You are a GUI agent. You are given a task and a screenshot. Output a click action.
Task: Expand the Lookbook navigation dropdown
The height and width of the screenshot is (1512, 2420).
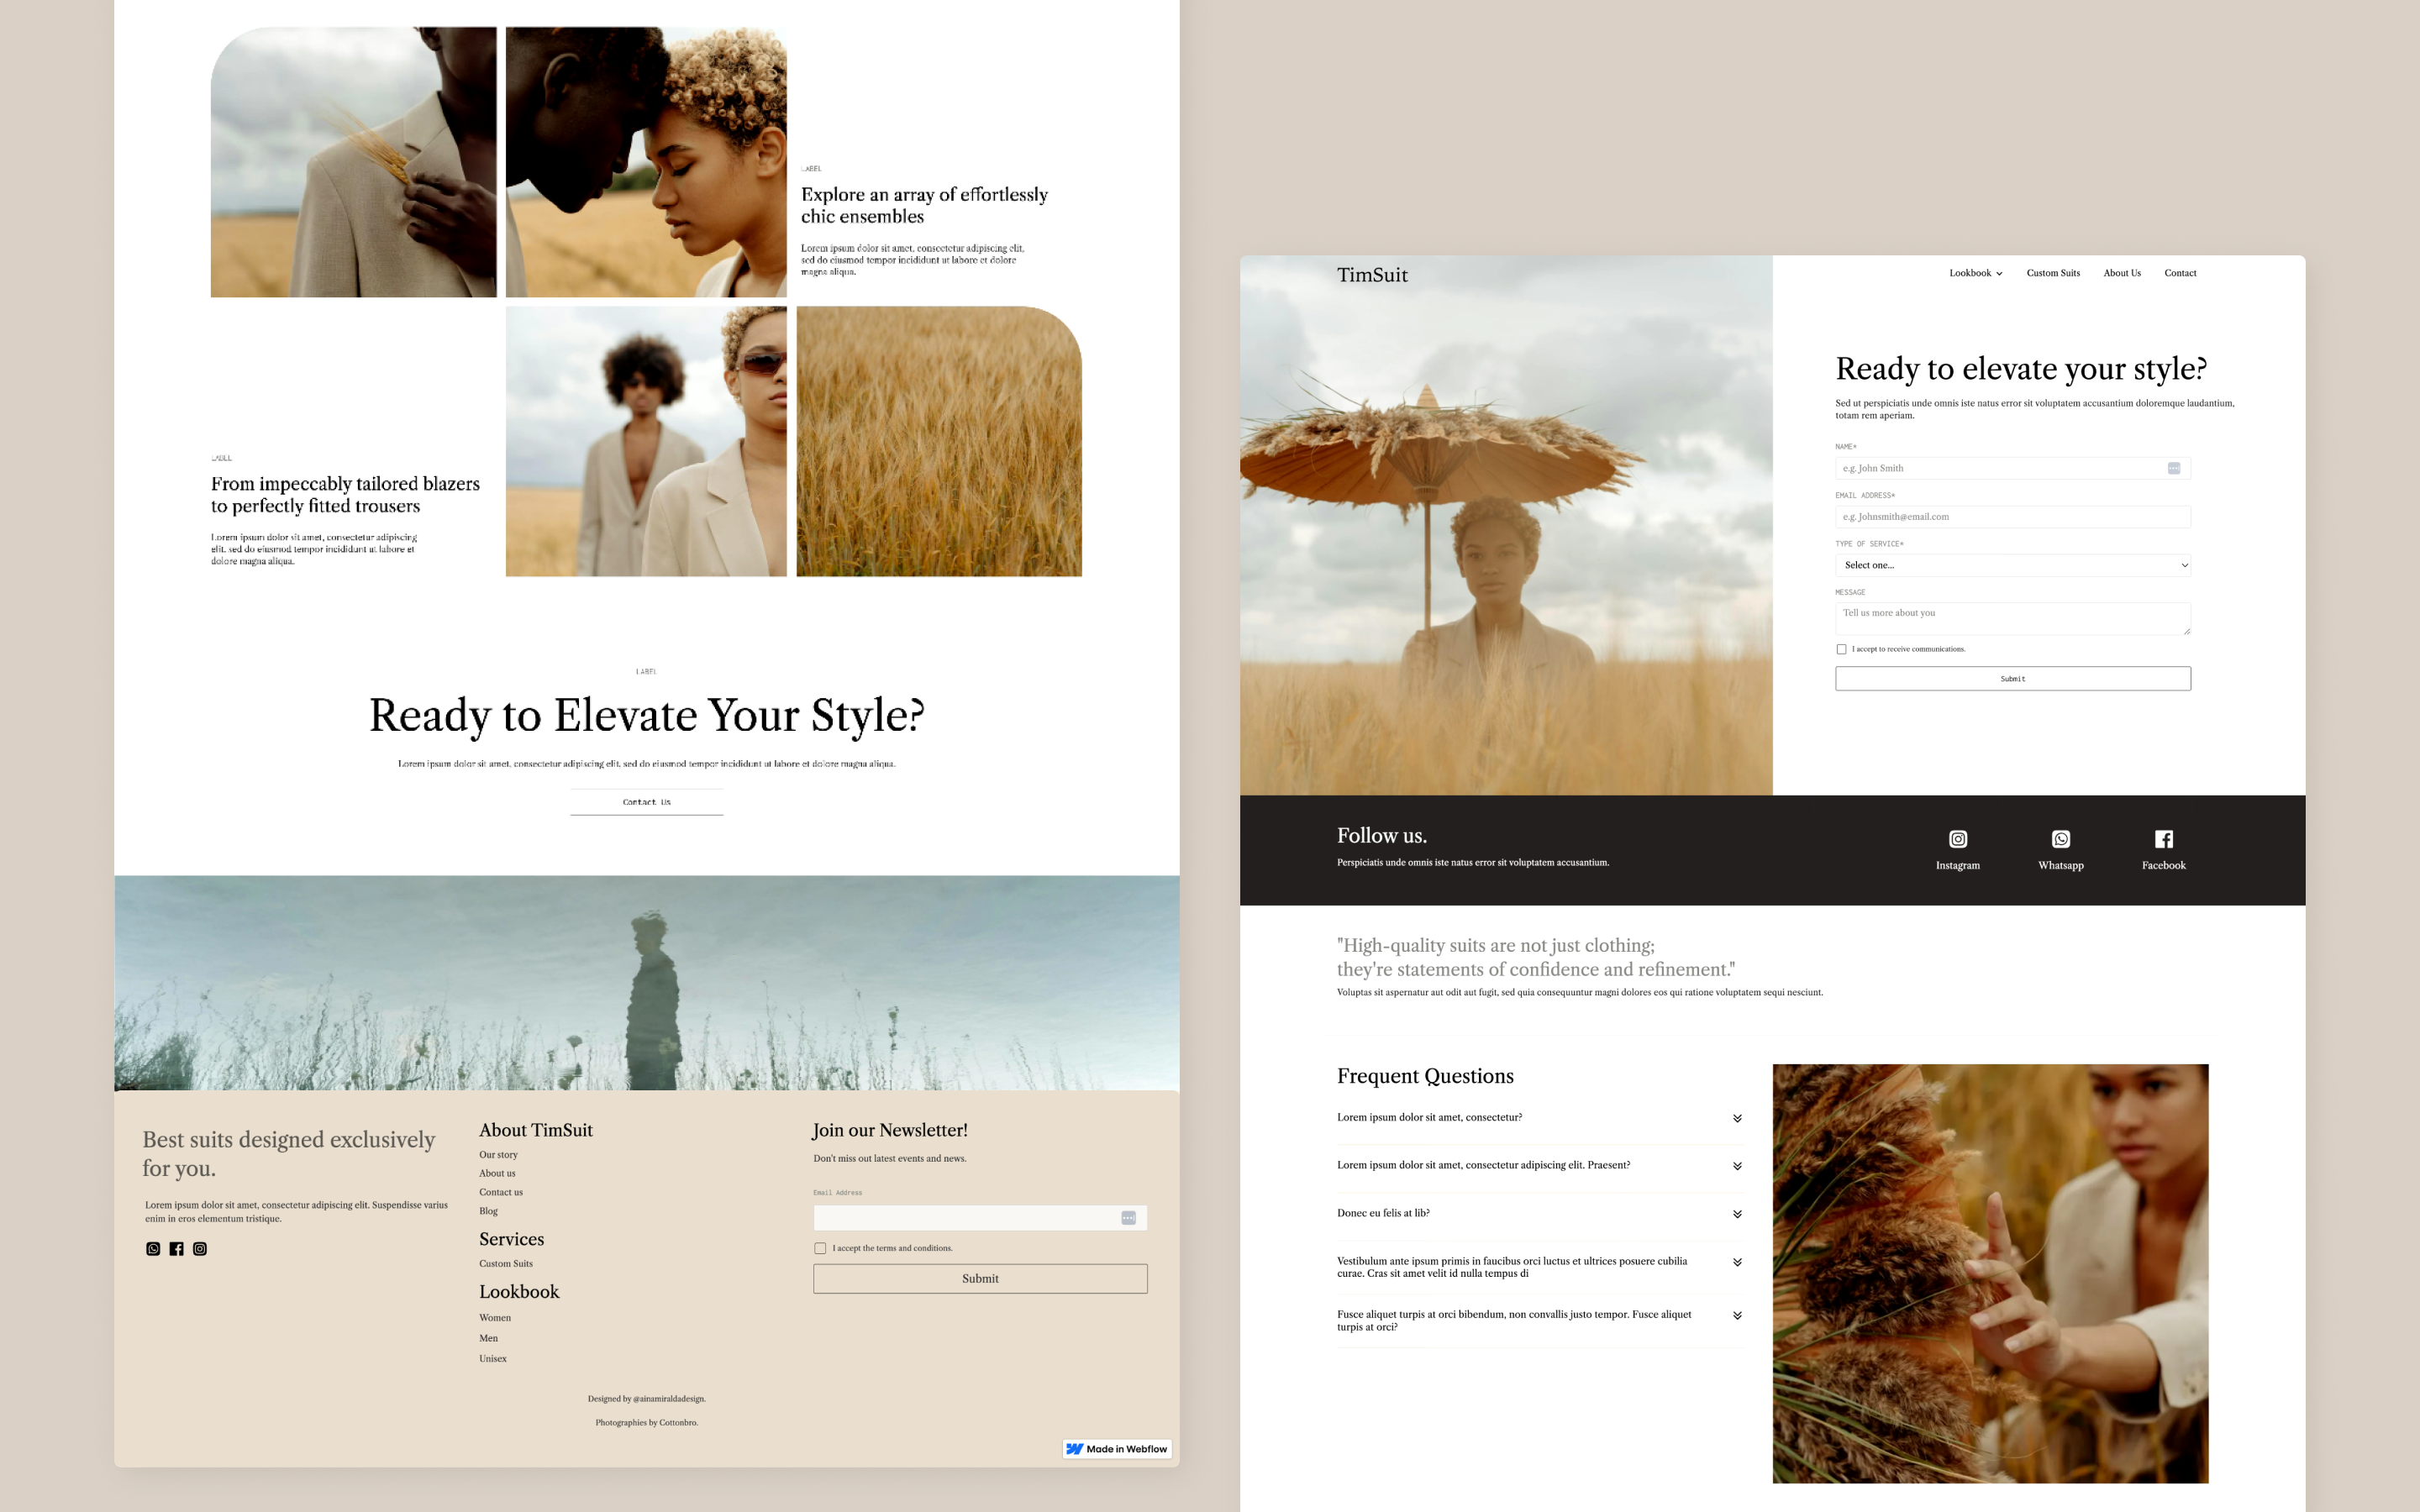coord(1975,273)
